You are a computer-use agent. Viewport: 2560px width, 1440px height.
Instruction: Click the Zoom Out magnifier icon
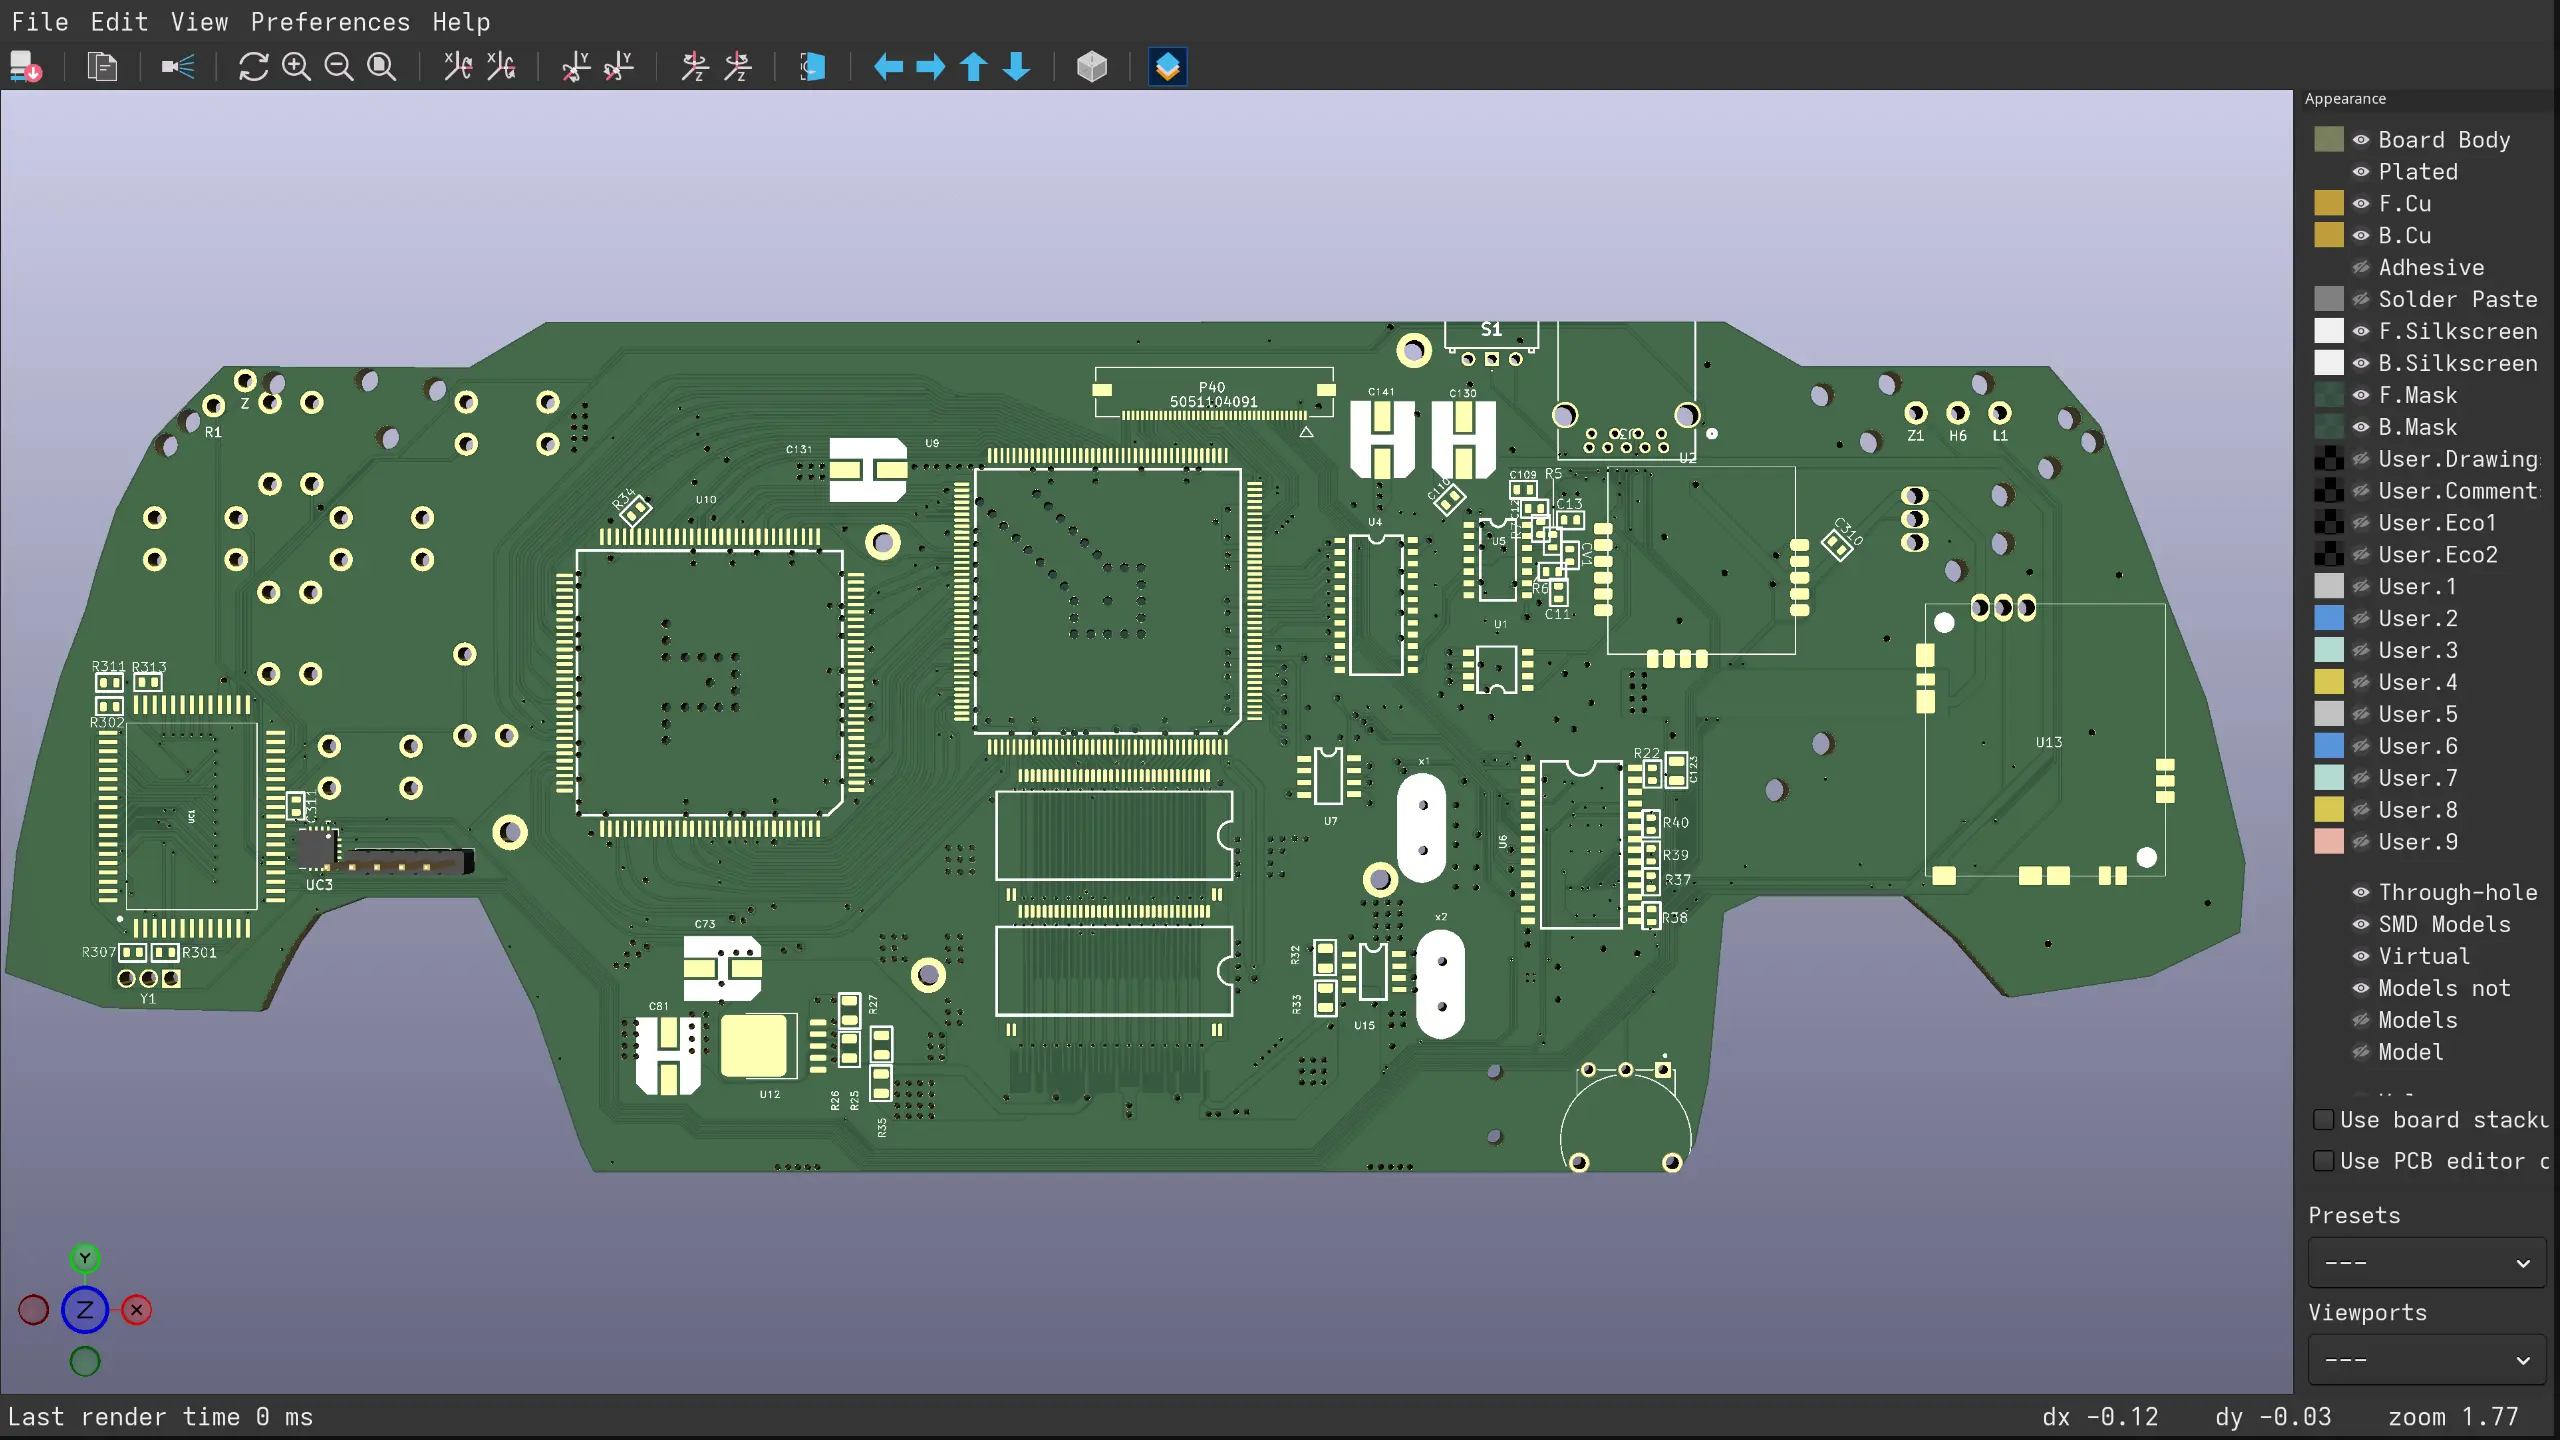[339, 67]
